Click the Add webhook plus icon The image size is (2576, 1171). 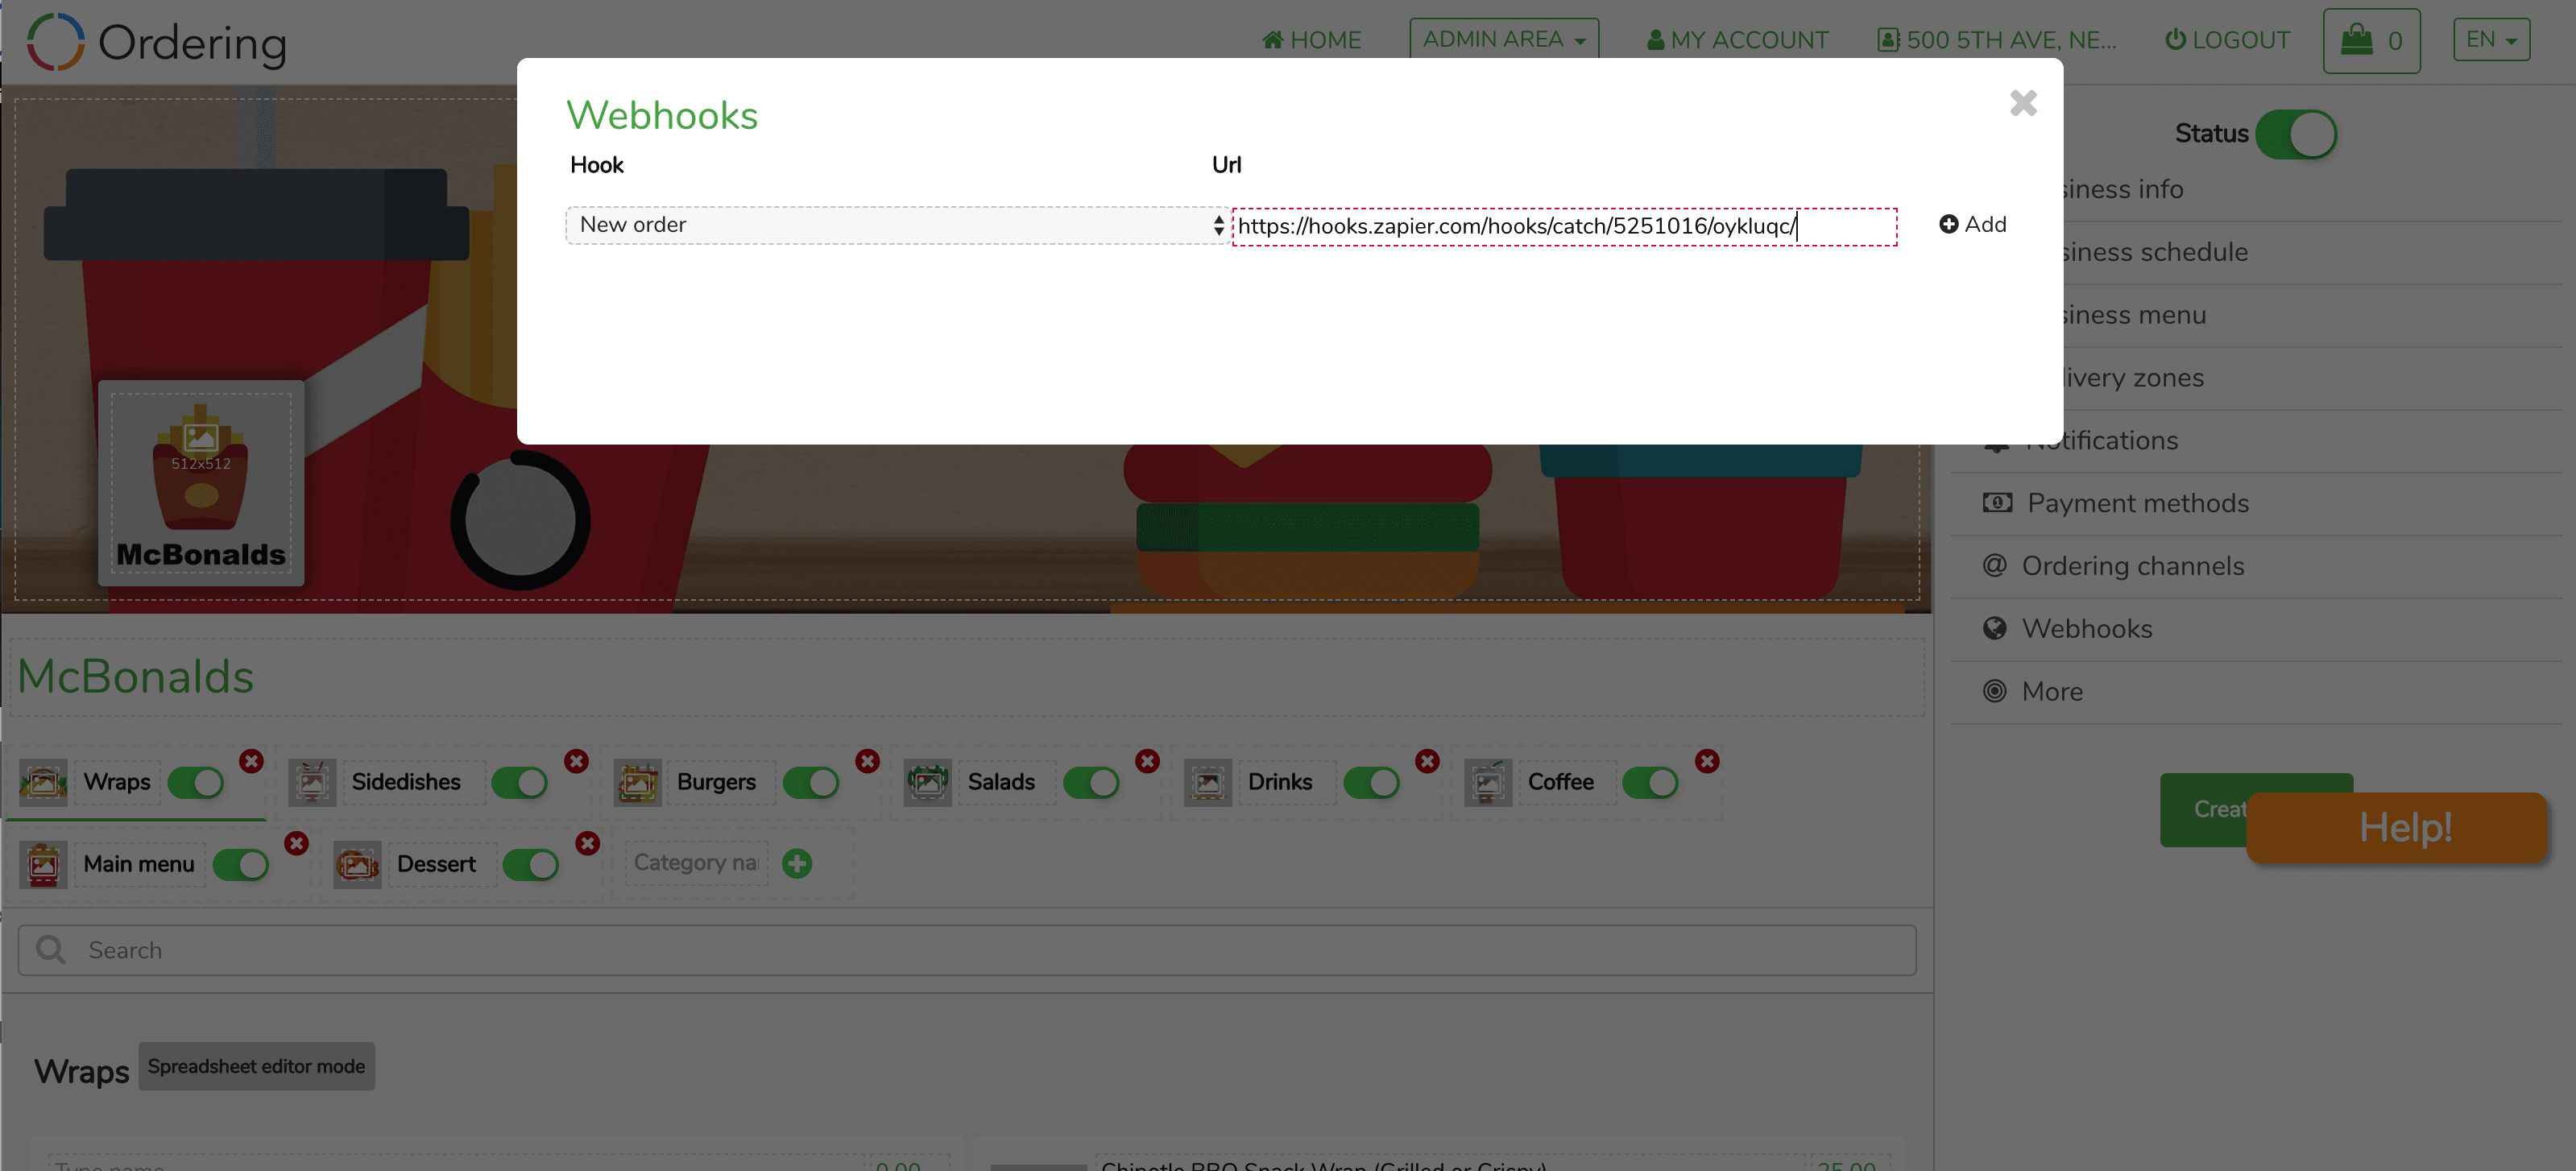[1947, 224]
